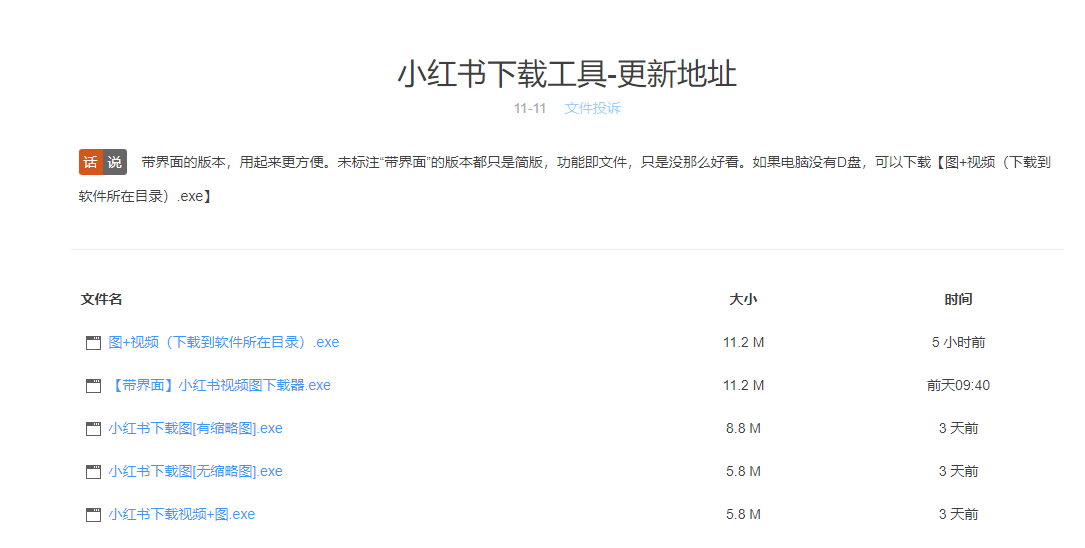
Task: Click the 文件投诉 link under the title
Action: tap(592, 108)
